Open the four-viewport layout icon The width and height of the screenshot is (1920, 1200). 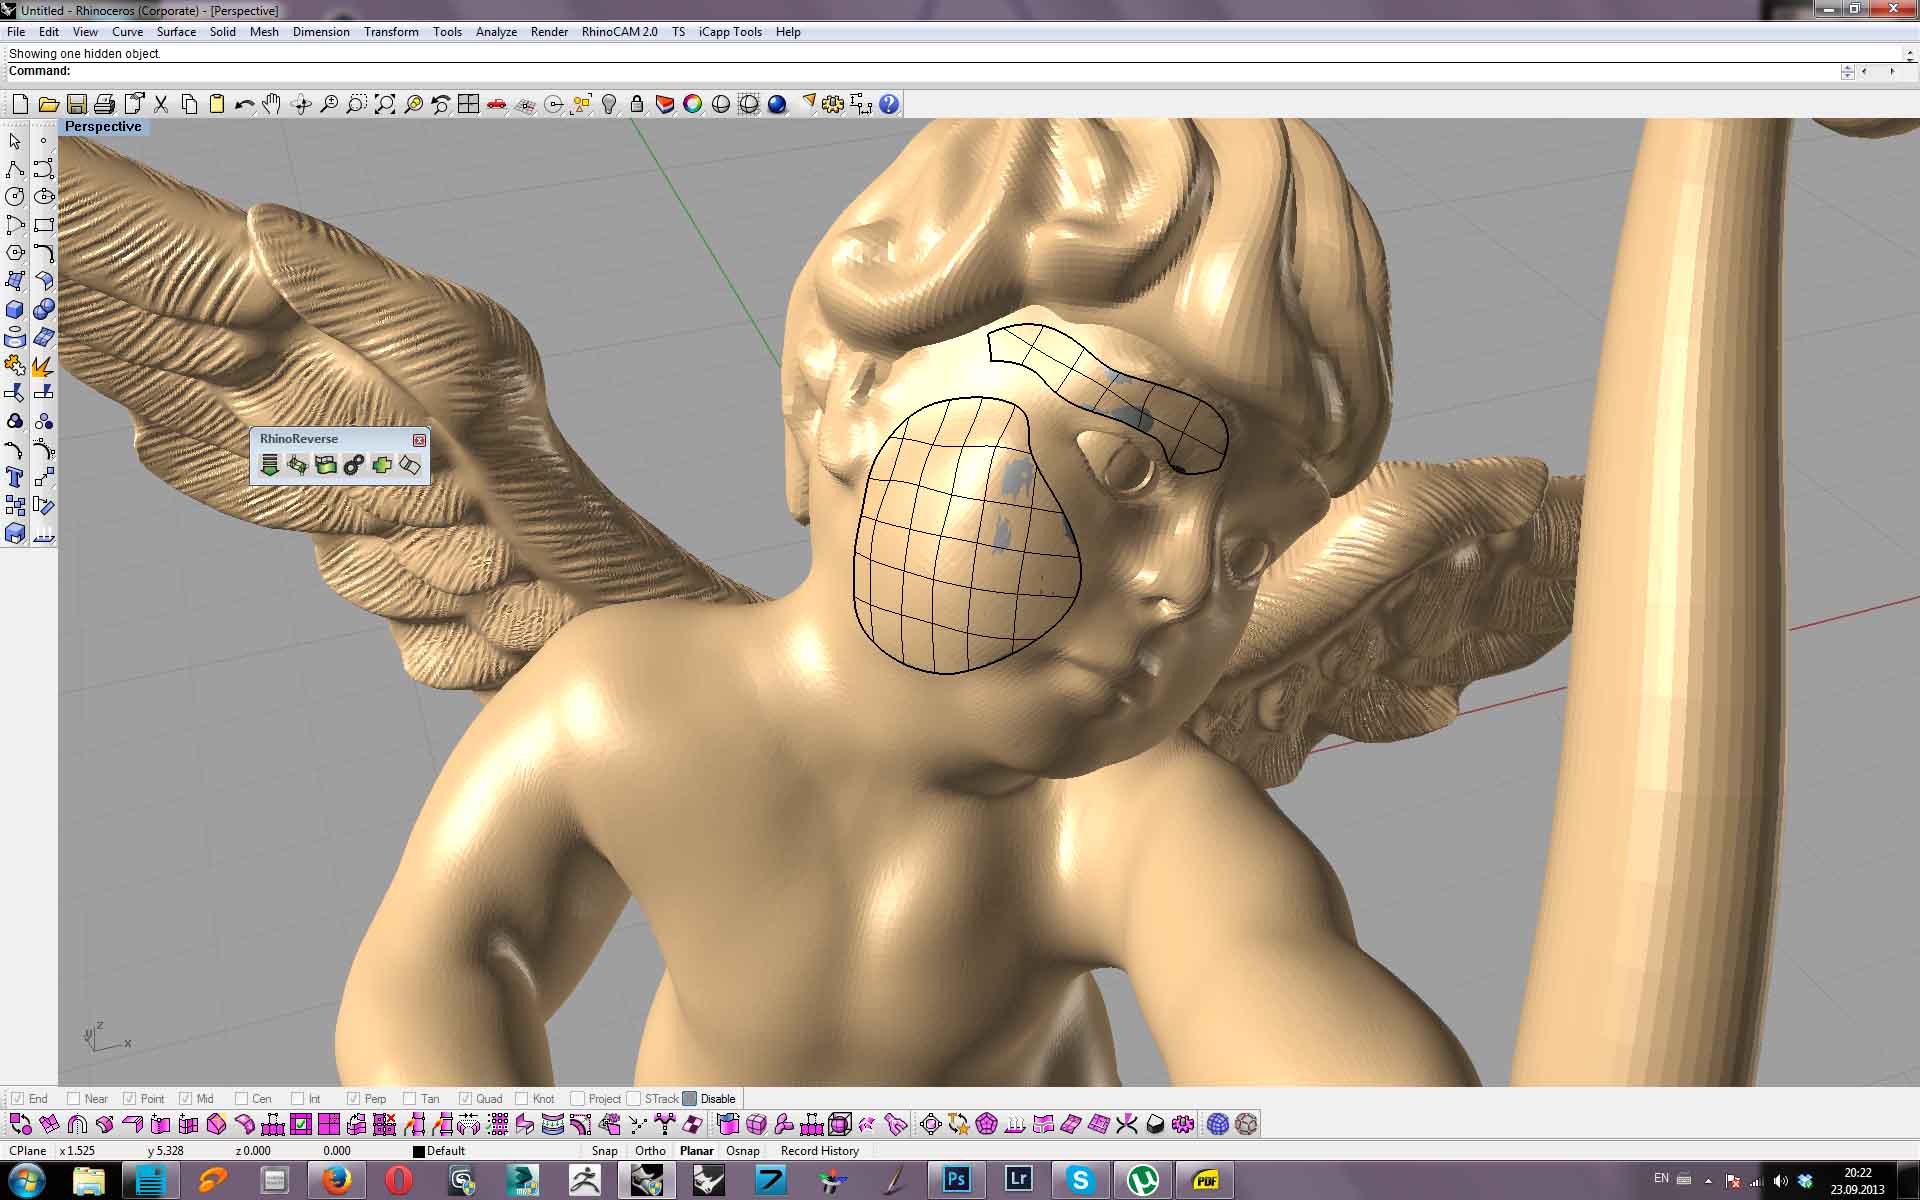(x=468, y=104)
